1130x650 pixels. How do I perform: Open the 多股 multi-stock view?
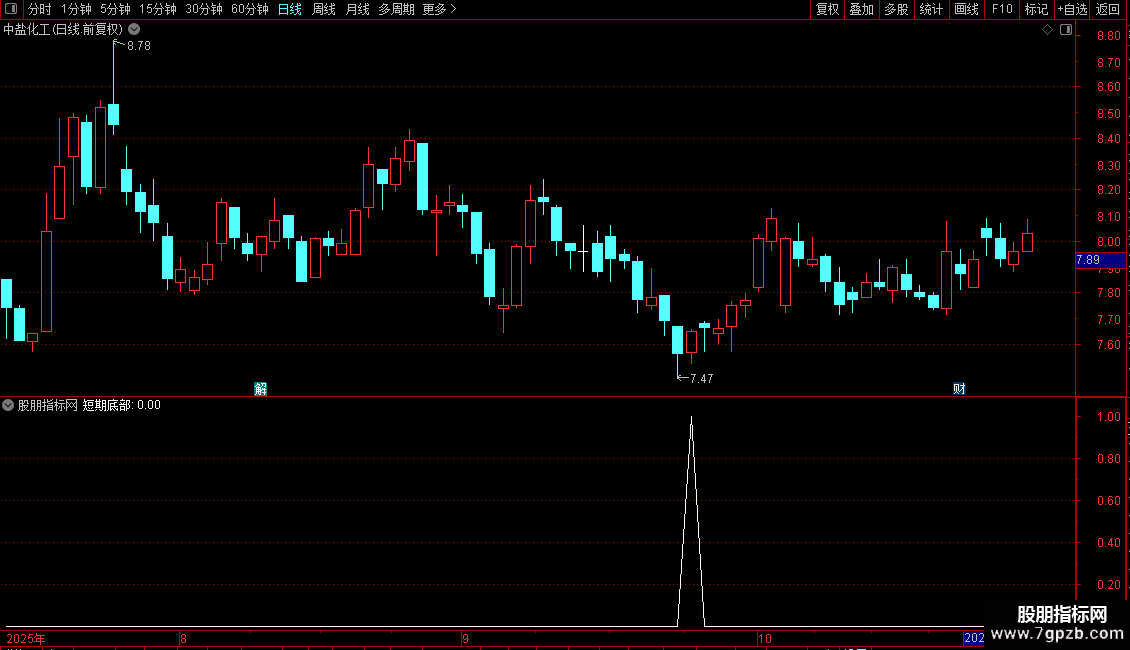(x=896, y=9)
